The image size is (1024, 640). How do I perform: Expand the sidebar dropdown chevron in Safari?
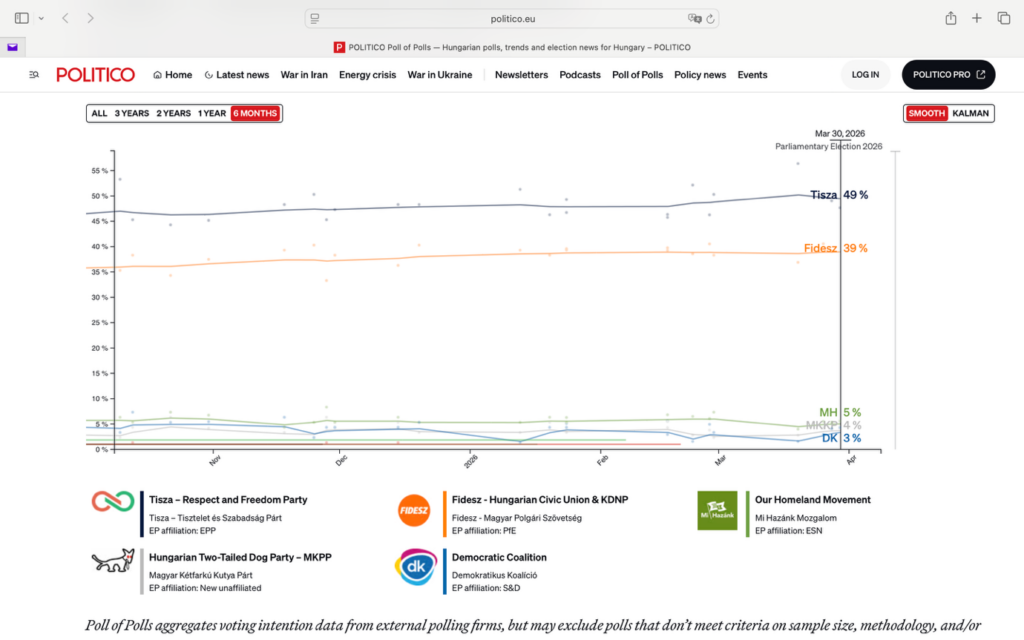[39, 18]
